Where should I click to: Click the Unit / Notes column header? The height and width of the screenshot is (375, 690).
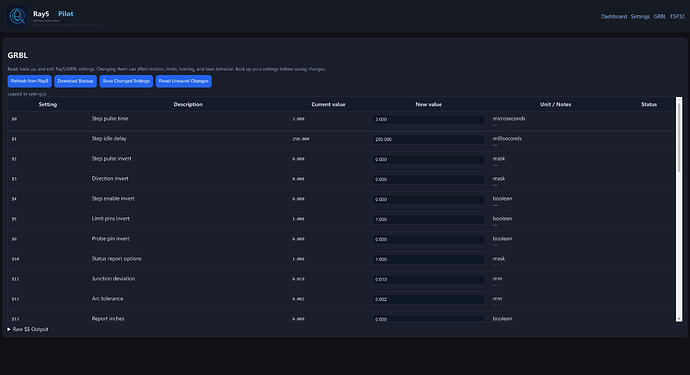tap(555, 104)
